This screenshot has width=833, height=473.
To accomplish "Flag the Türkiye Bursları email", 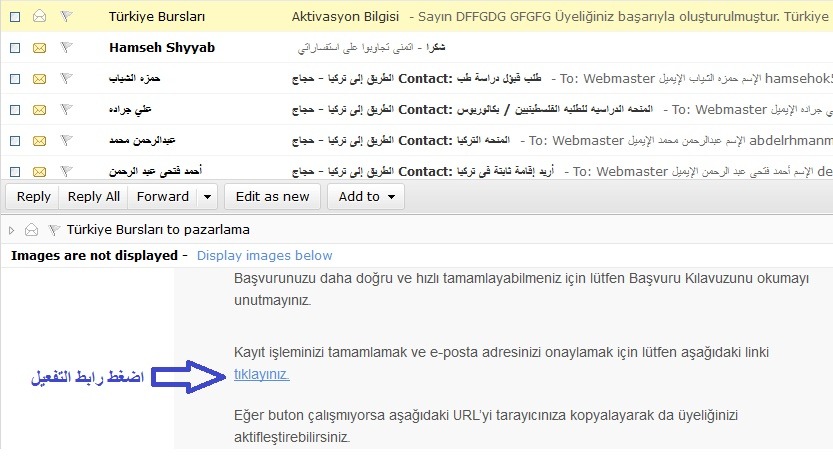I will click(x=66, y=16).
